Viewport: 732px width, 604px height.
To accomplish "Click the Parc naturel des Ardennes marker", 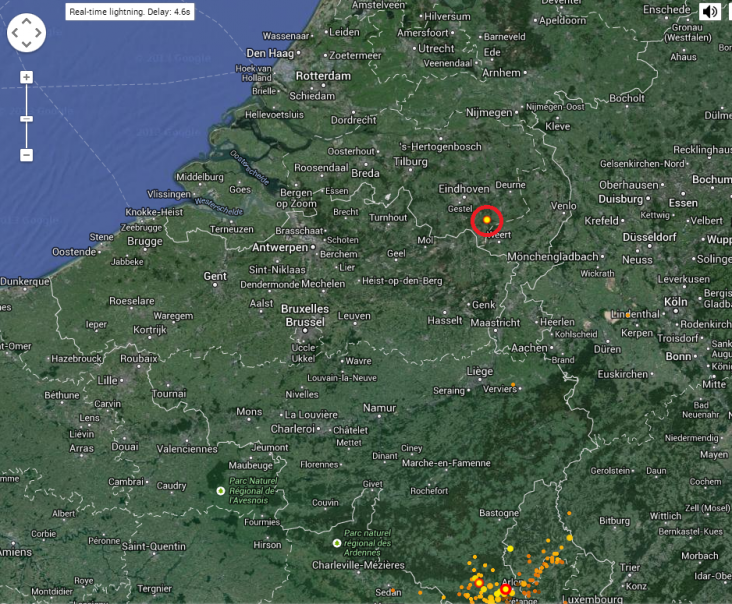I will pyautogui.click(x=337, y=543).
